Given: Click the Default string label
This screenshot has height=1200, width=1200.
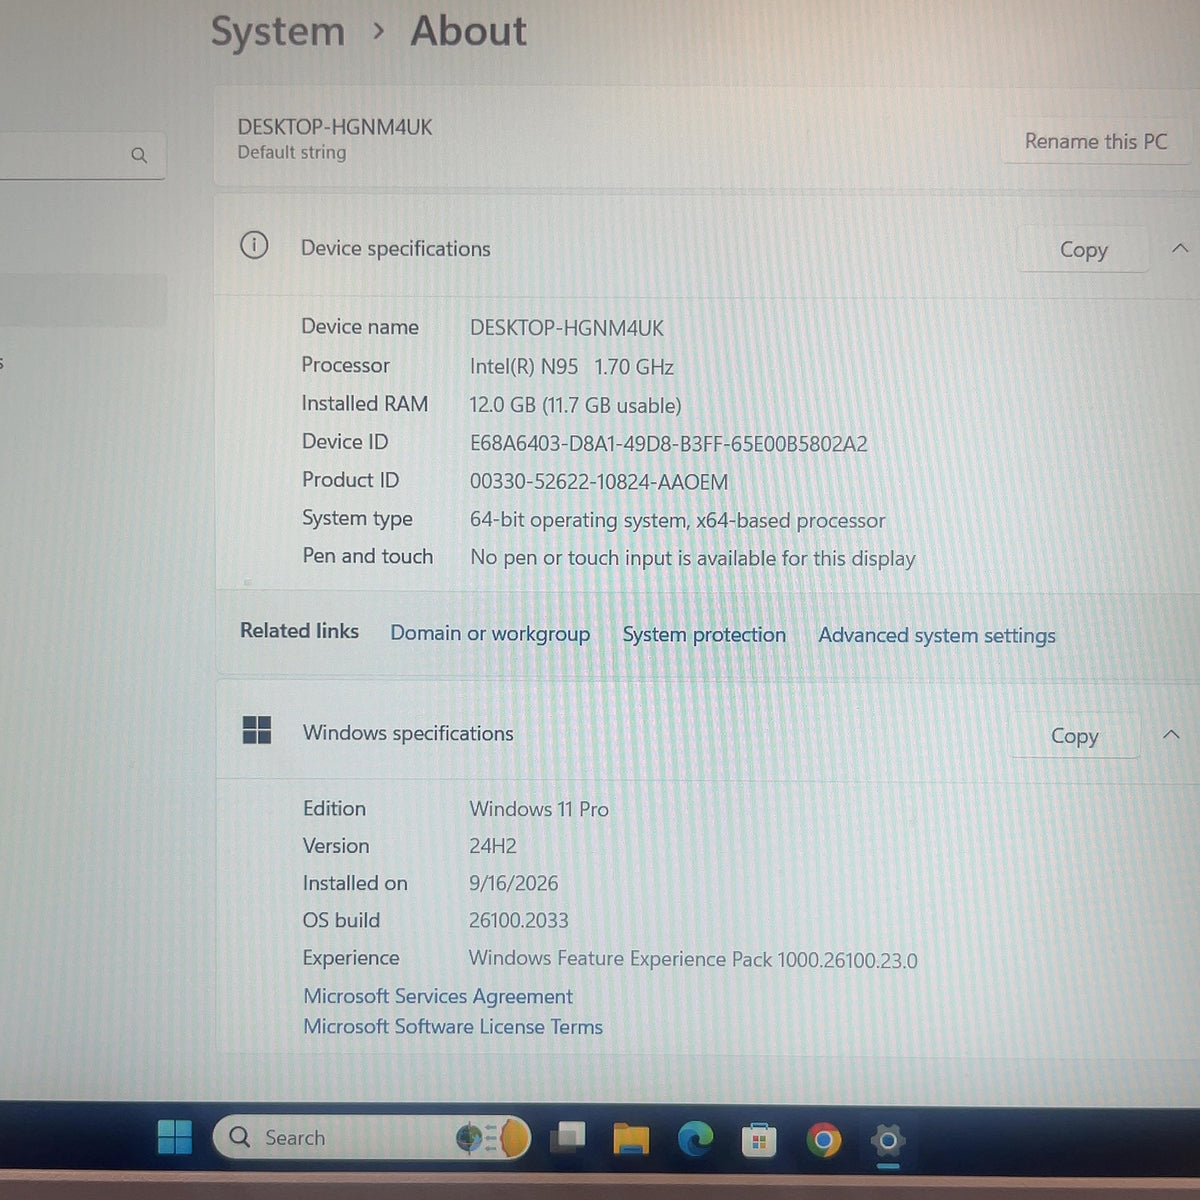Looking at the screenshot, I should click(x=292, y=152).
